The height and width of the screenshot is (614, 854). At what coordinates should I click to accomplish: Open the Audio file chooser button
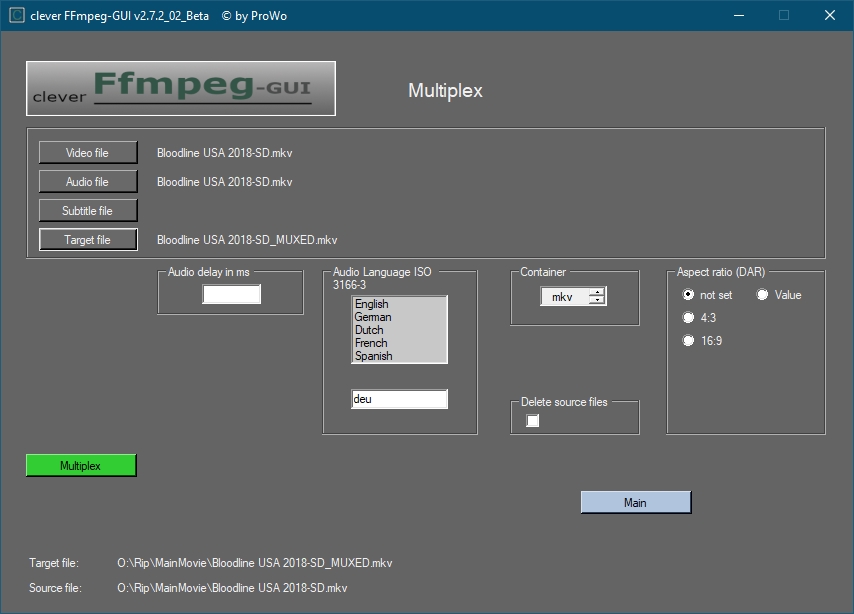click(x=88, y=181)
